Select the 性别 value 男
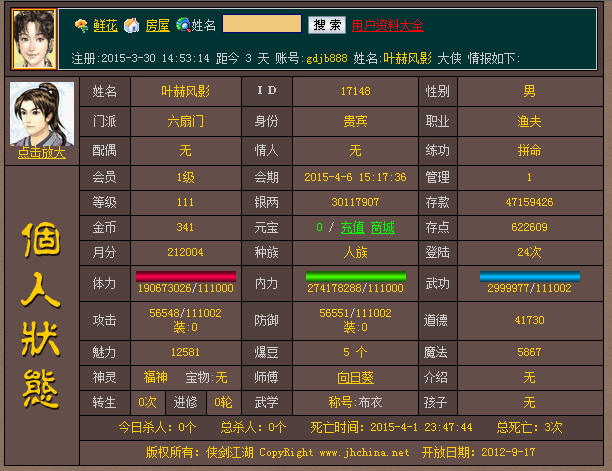Viewport: 612px width, 471px height. pos(530,92)
